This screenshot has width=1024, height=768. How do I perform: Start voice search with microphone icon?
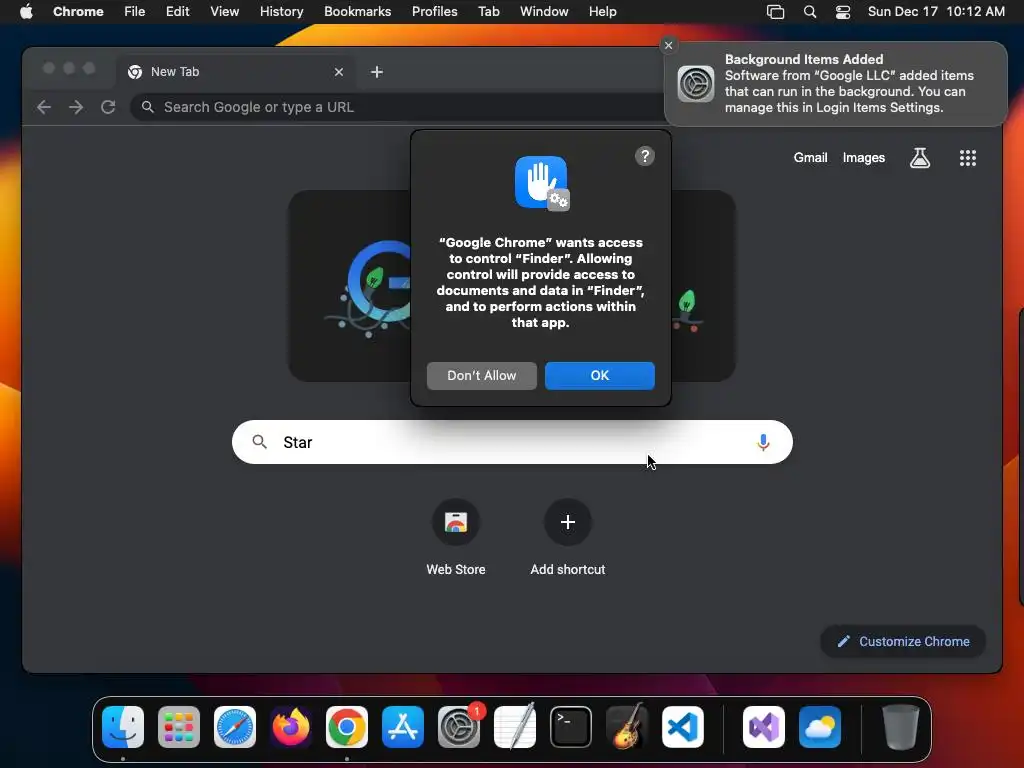[762, 442]
